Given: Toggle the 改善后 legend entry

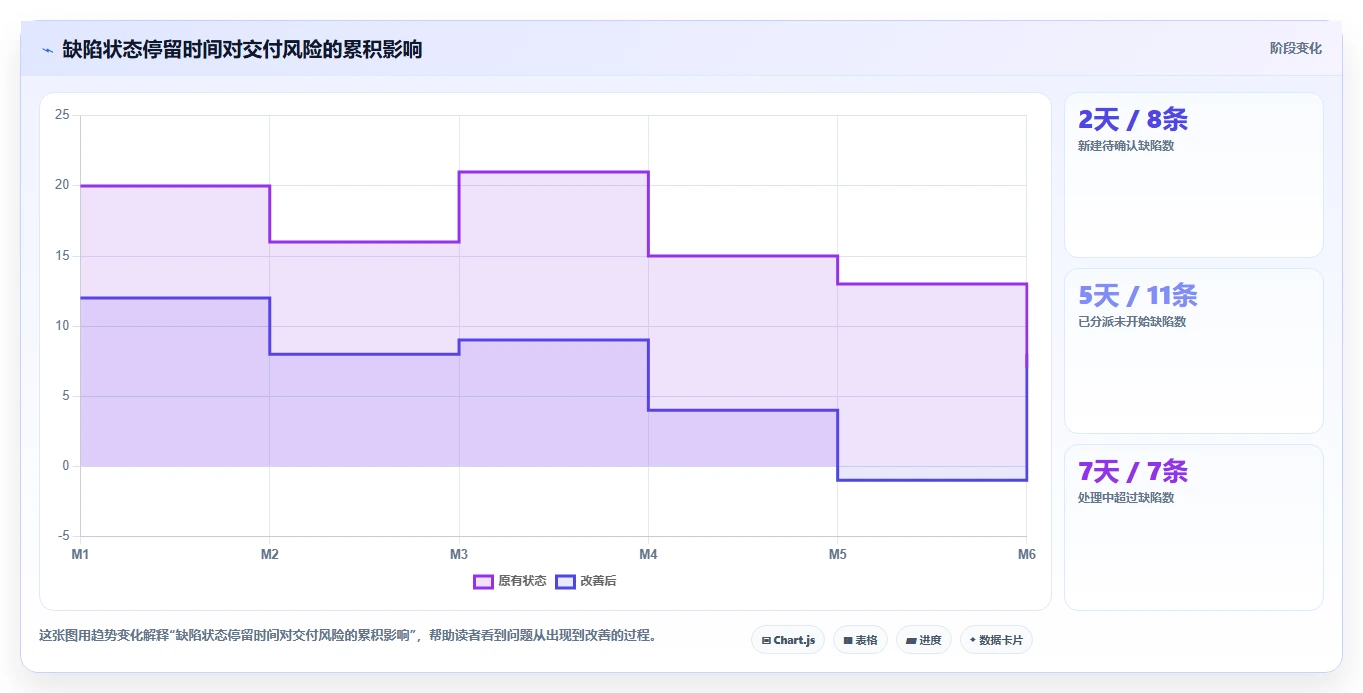Looking at the screenshot, I should 586,581.
